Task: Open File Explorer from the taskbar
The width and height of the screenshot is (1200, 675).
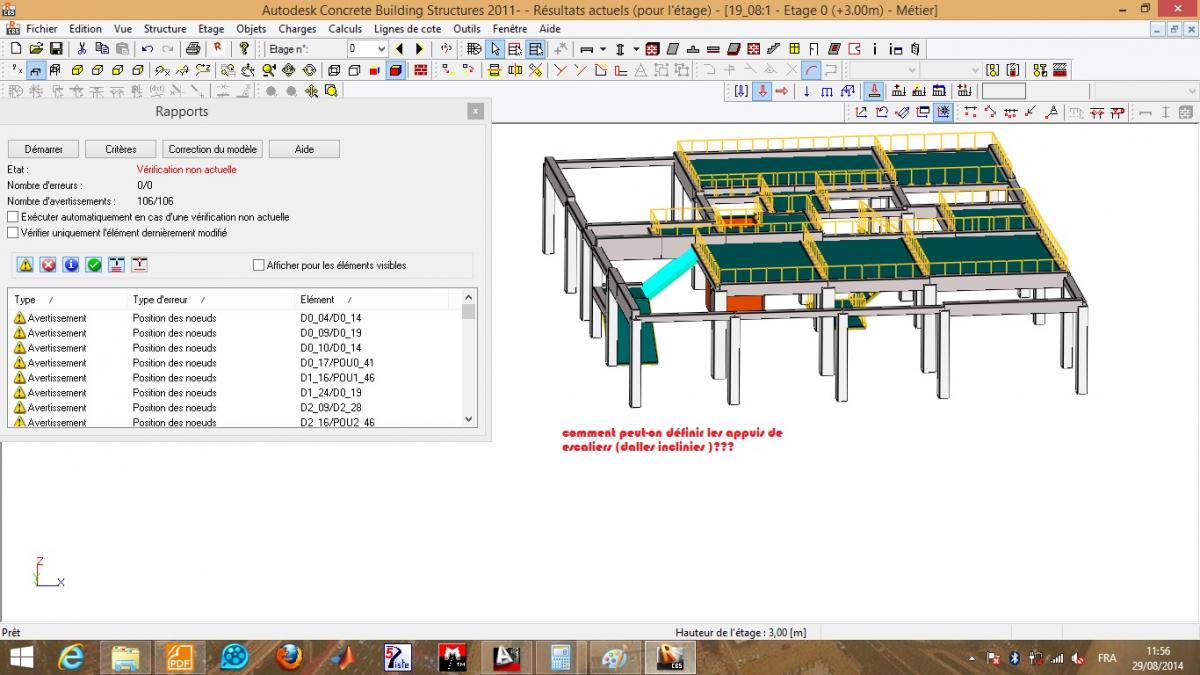Action: click(x=126, y=657)
